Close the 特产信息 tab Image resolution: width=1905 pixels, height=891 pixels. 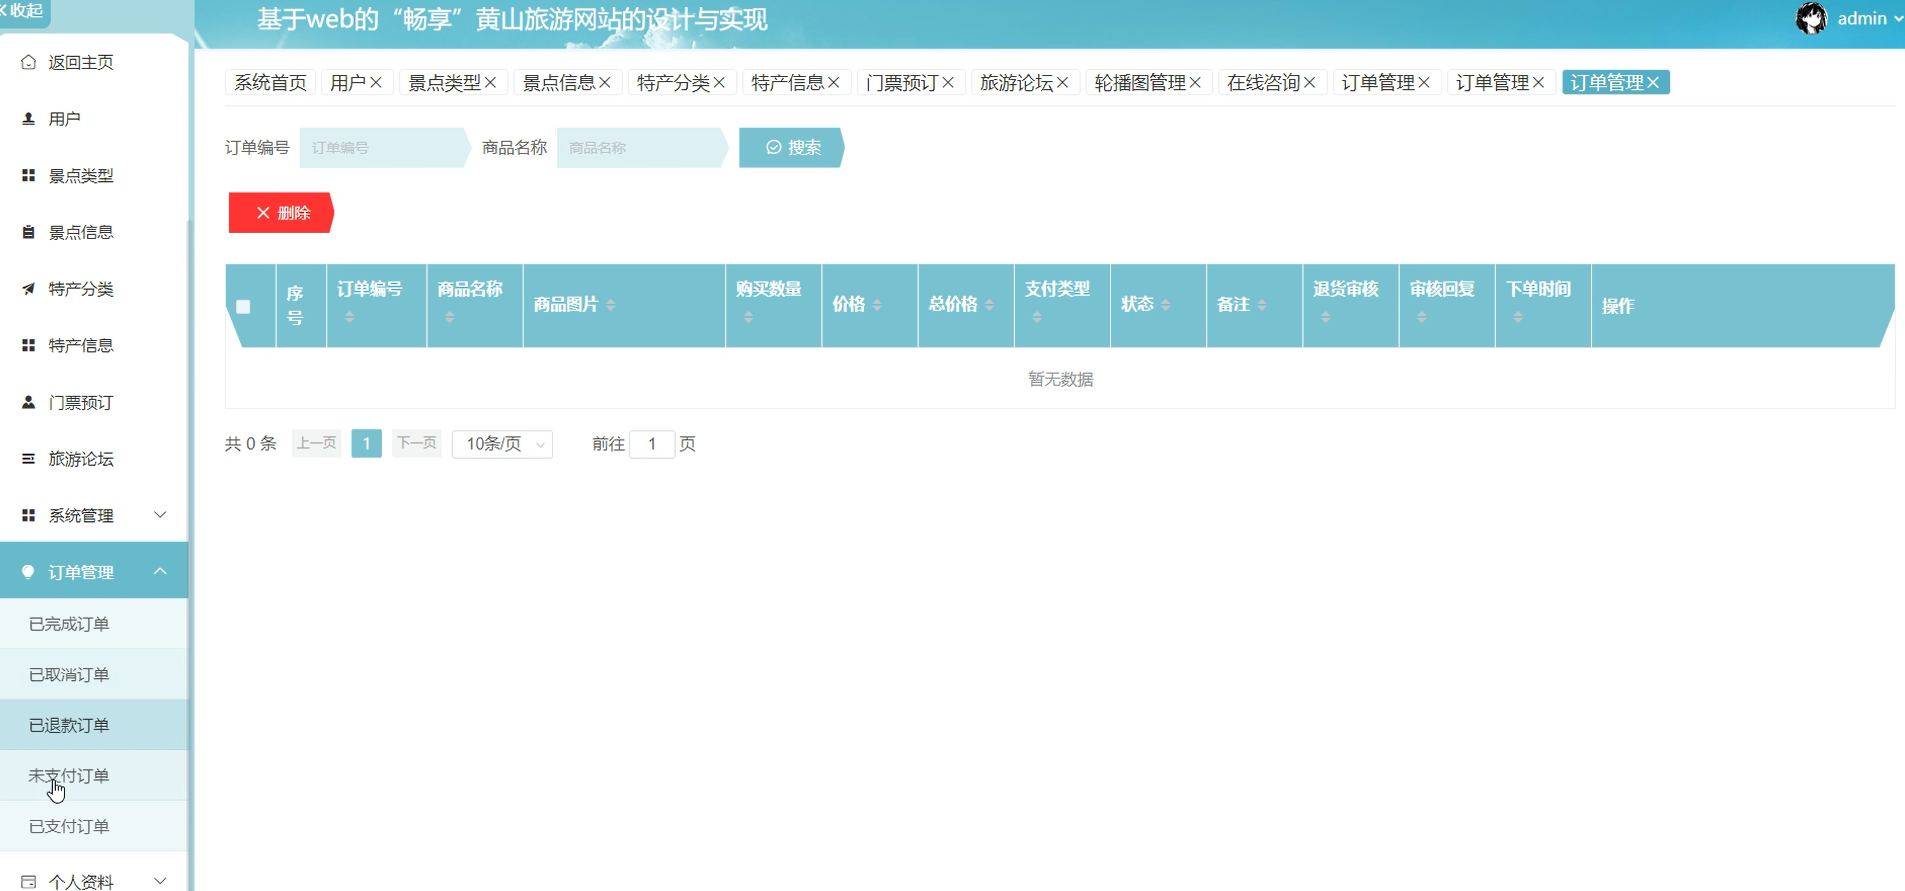834,82
